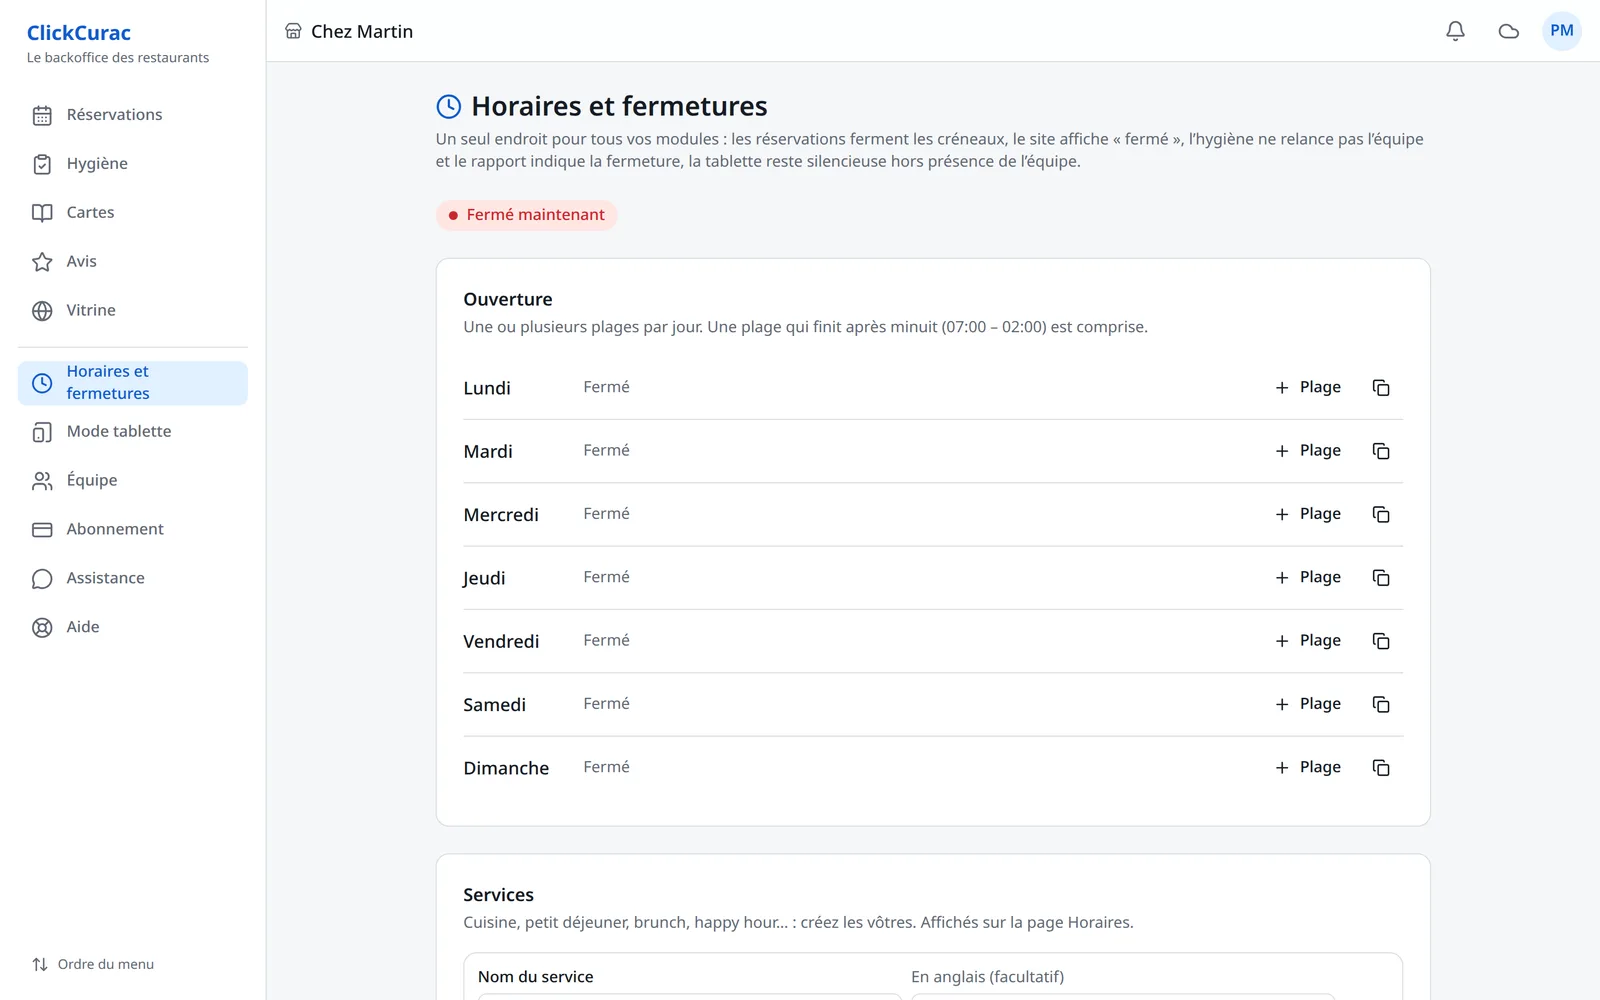
Task: Click the Fermé maintenant status badge
Action: click(527, 215)
